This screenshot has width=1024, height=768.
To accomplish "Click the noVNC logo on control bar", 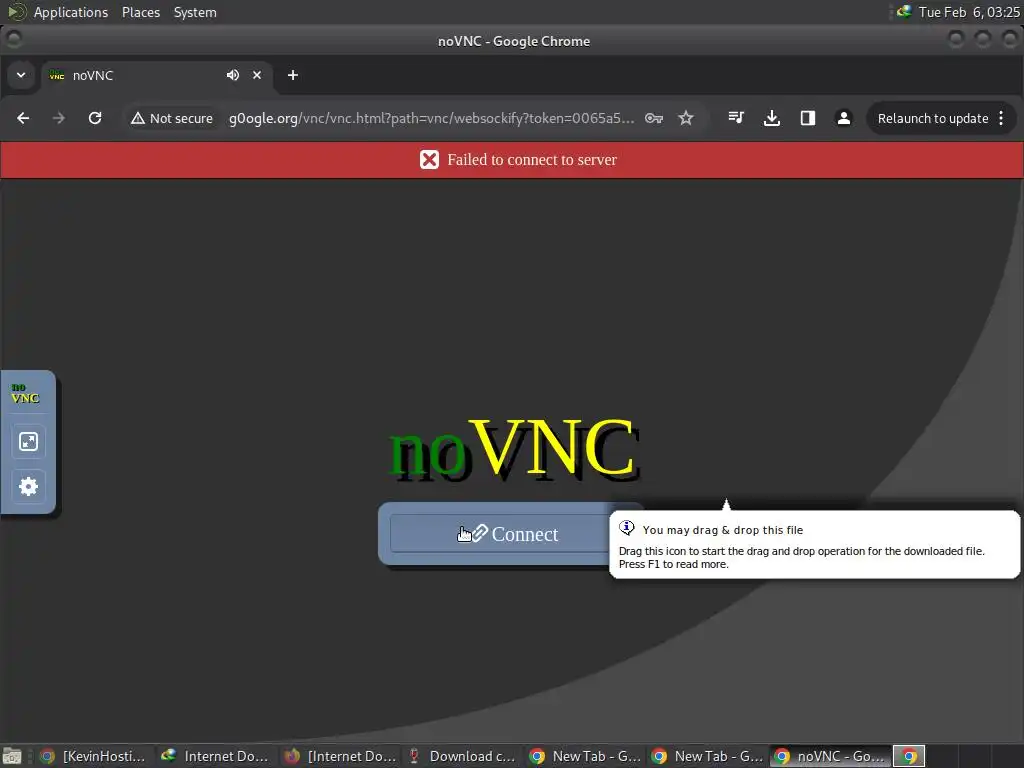I will (25, 393).
